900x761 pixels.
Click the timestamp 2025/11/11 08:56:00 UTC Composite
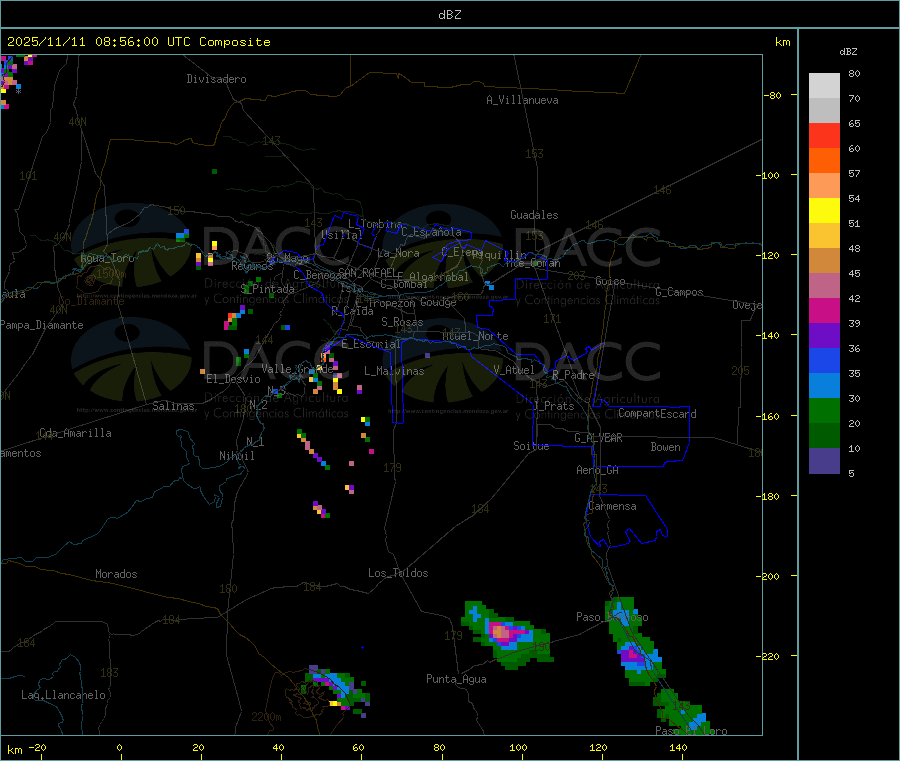(138, 42)
